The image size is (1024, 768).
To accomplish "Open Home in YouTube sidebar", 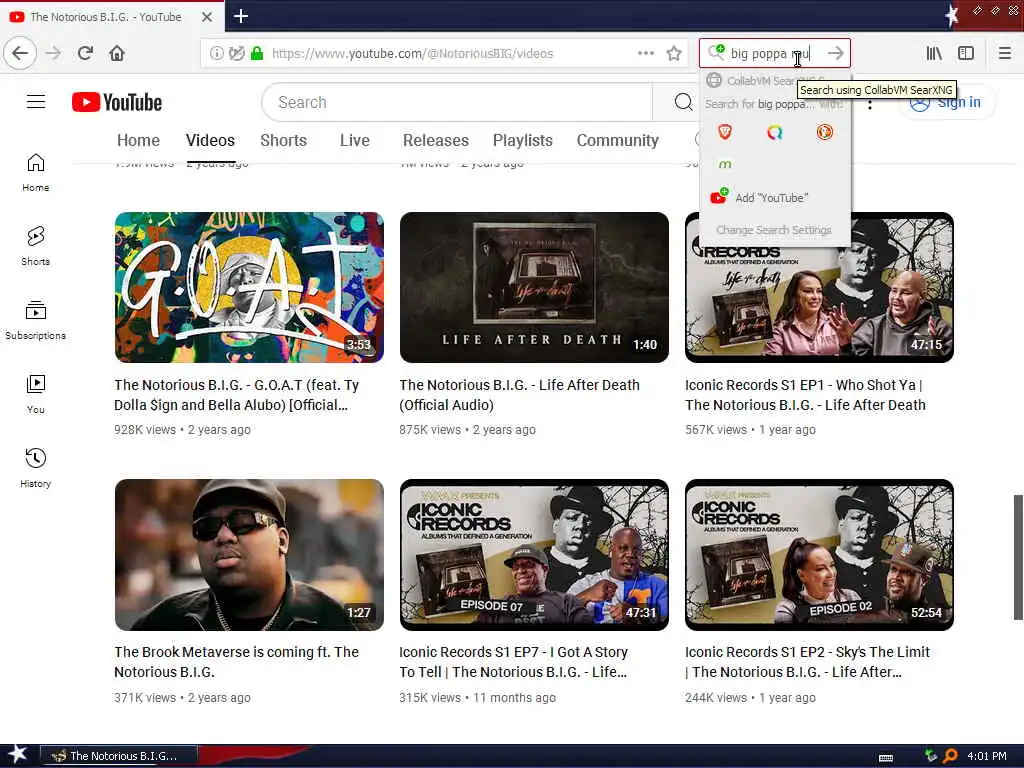I will pyautogui.click(x=35, y=172).
